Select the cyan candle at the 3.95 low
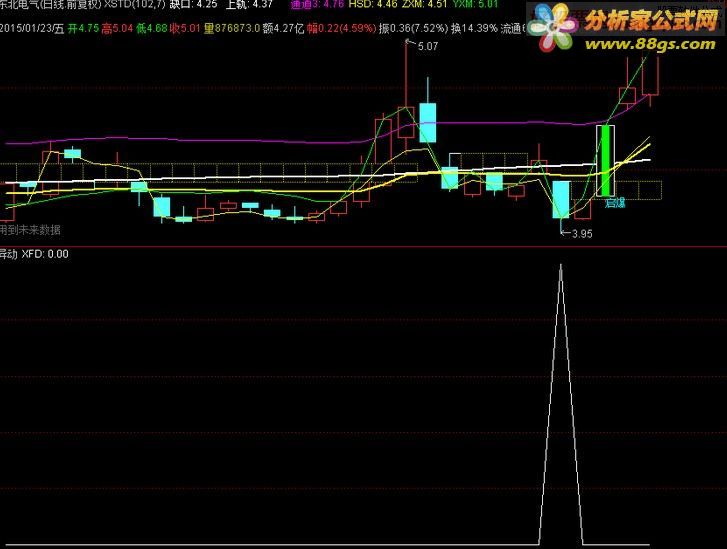The image size is (727, 549). coord(561,199)
